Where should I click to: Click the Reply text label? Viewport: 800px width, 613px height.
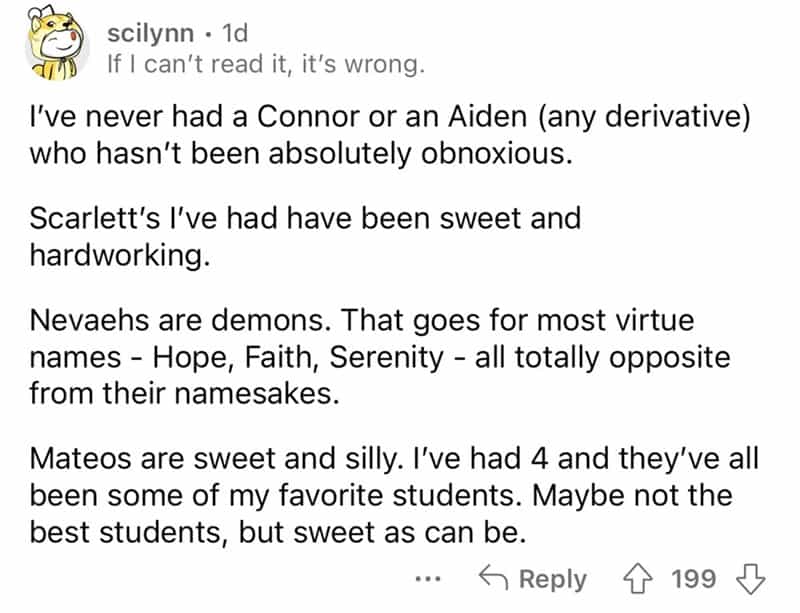point(552,579)
